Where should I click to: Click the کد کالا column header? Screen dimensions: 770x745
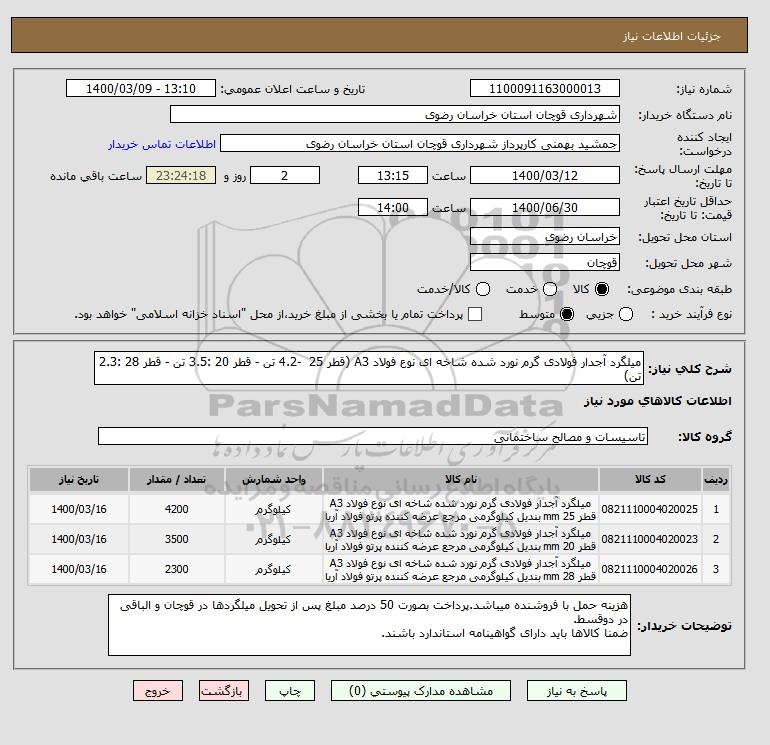(x=650, y=479)
